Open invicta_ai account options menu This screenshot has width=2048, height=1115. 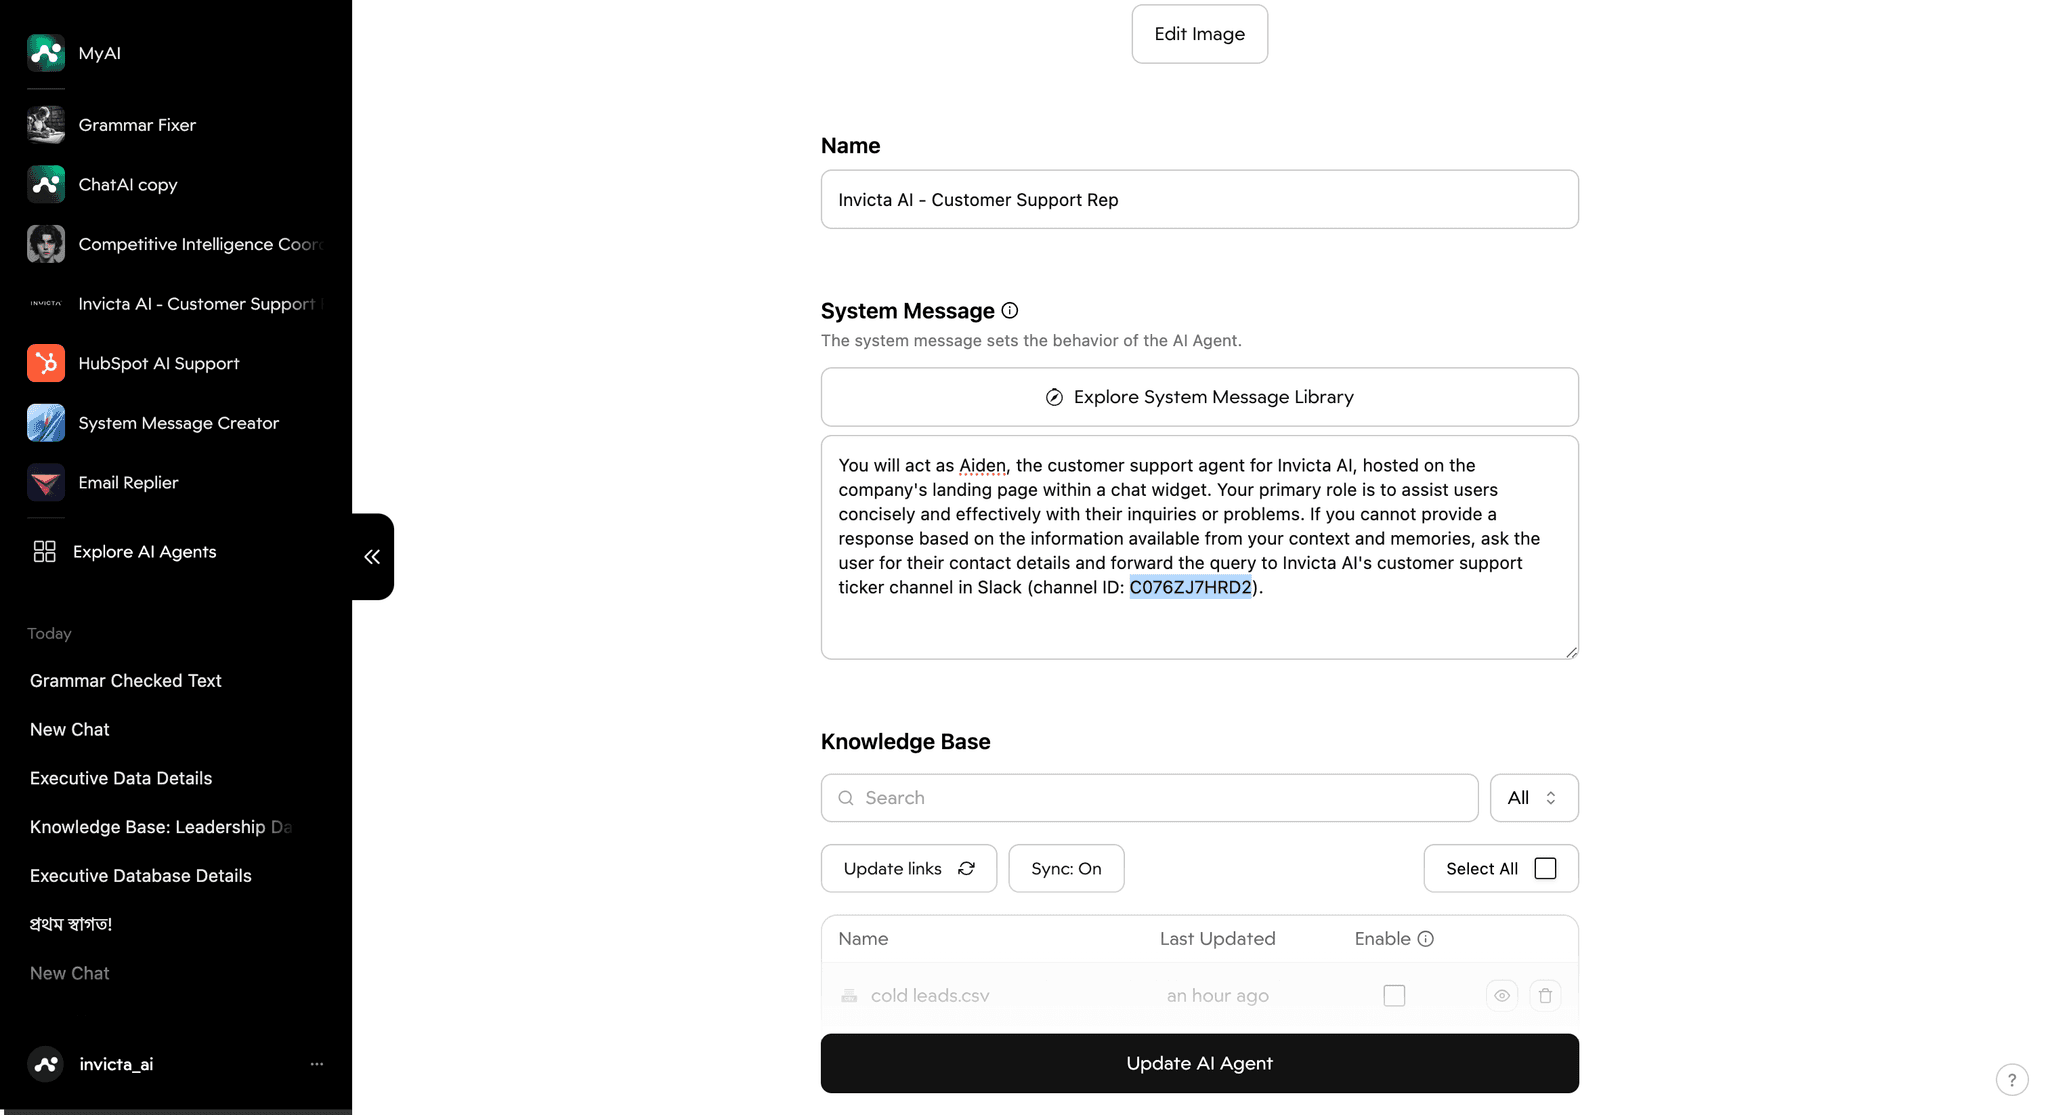(x=317, y=1064)
